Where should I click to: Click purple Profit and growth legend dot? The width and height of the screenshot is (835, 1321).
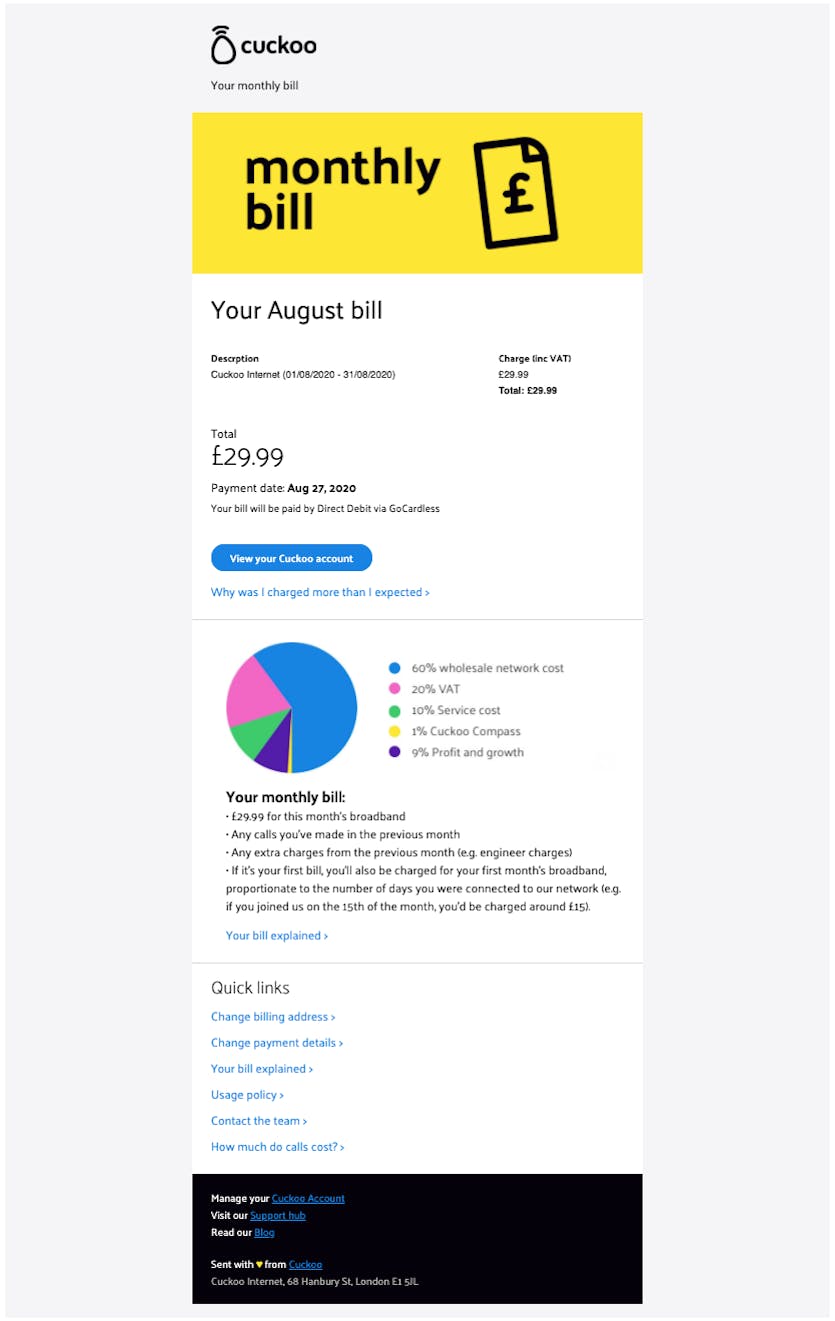[x=394, y=752]
